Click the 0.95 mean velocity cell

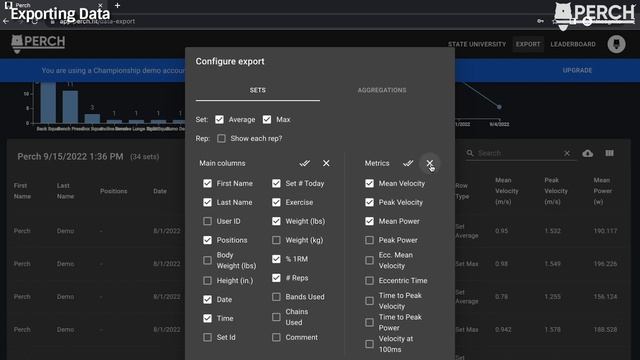pyautogui.click(x=501, y=231)
